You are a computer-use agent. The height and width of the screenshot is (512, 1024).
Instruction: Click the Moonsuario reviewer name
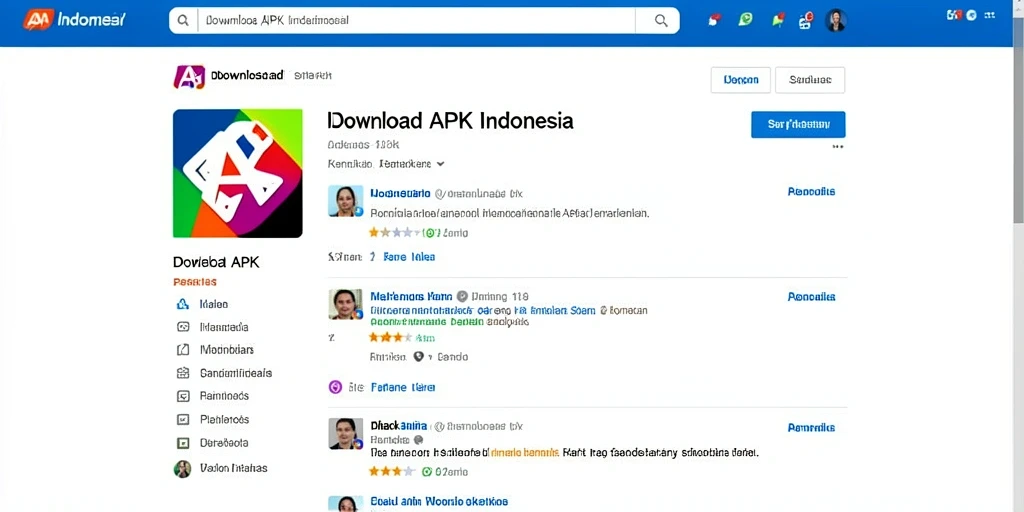pos(400,193)
